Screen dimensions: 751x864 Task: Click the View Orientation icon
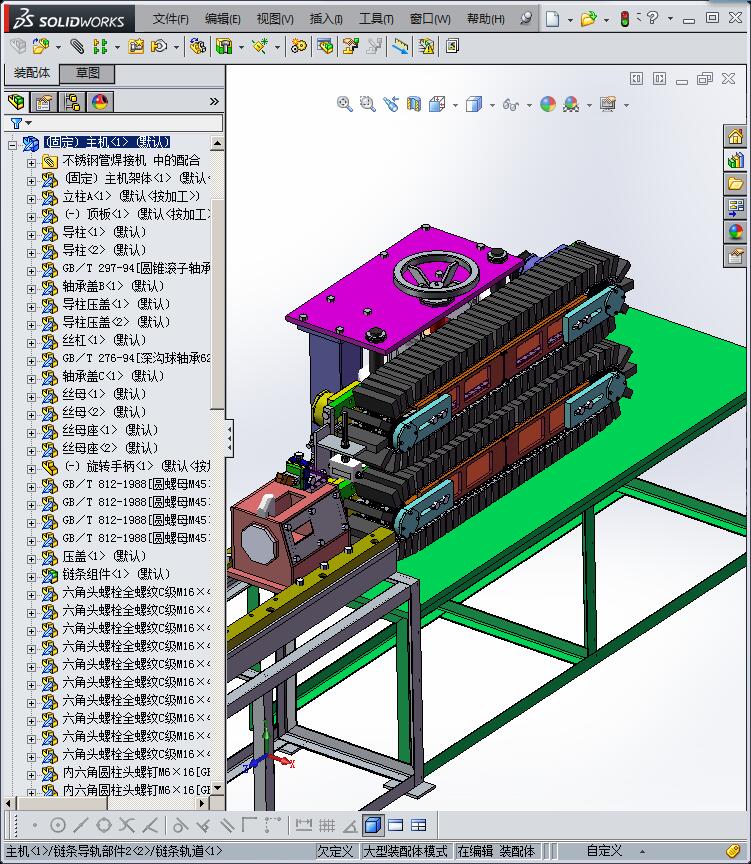click(437, 104)
